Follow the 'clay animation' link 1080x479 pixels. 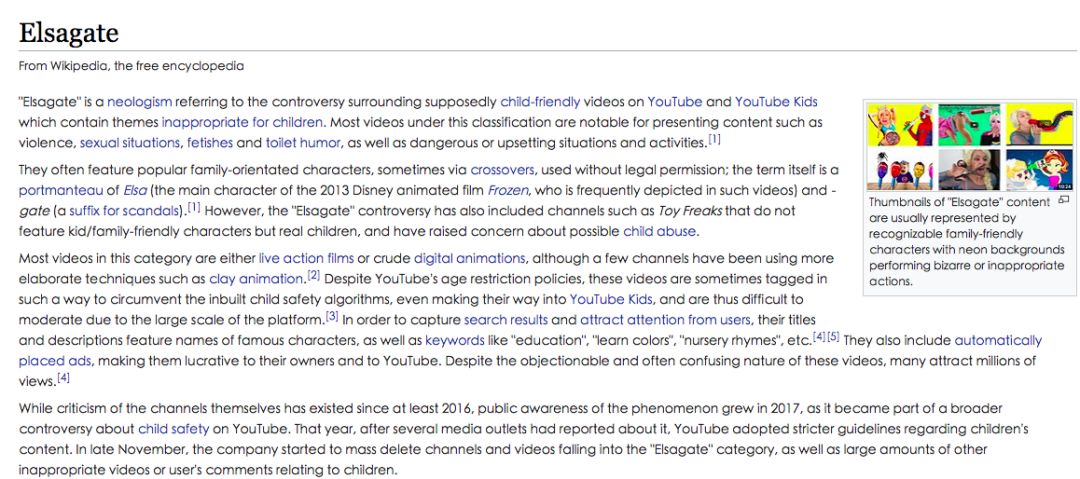[x=256, y=279]
